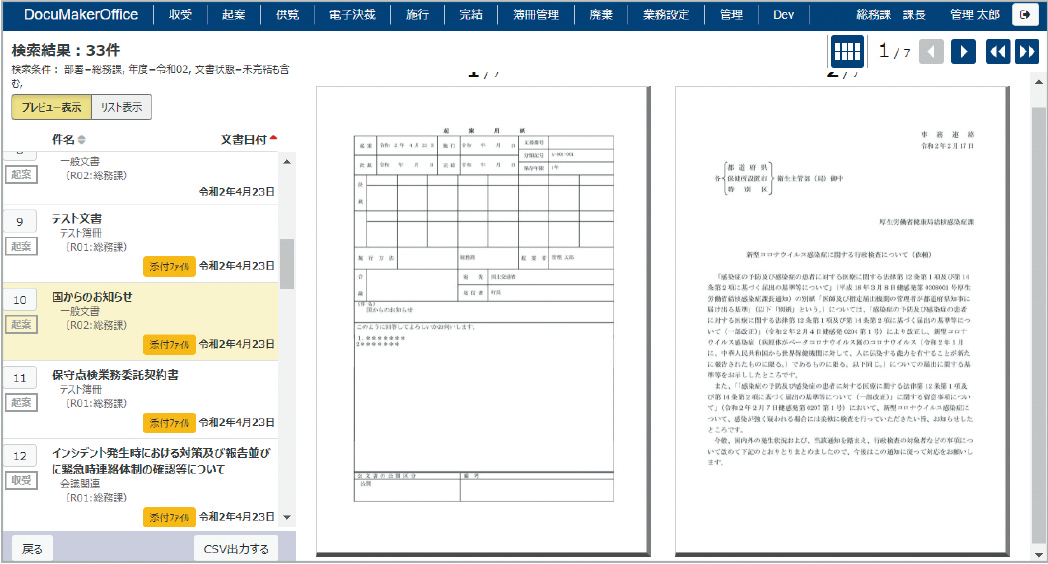Click the 総務課 課長 user role label
The image size is (1048, 564).
click(x=891, y=15)
